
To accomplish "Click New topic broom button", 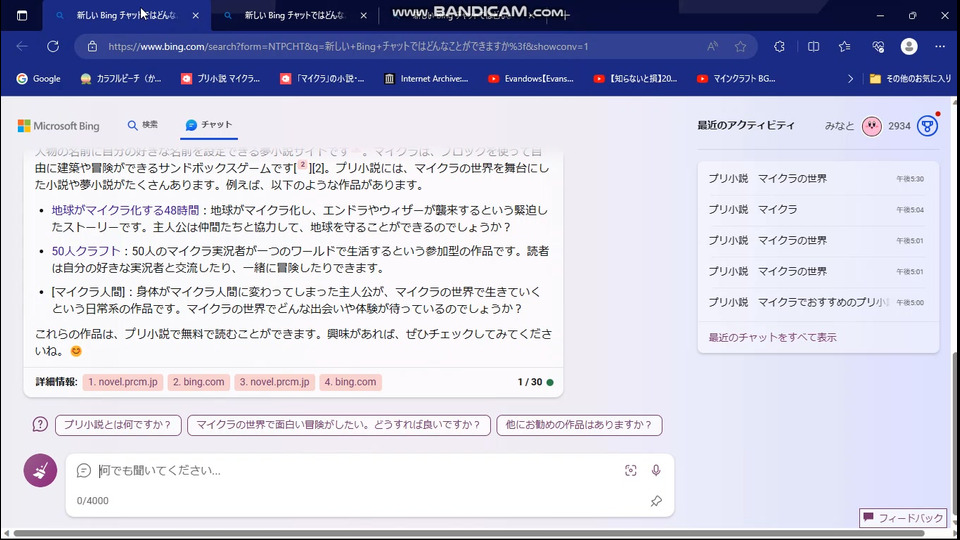I will click(x=40, y=470).
